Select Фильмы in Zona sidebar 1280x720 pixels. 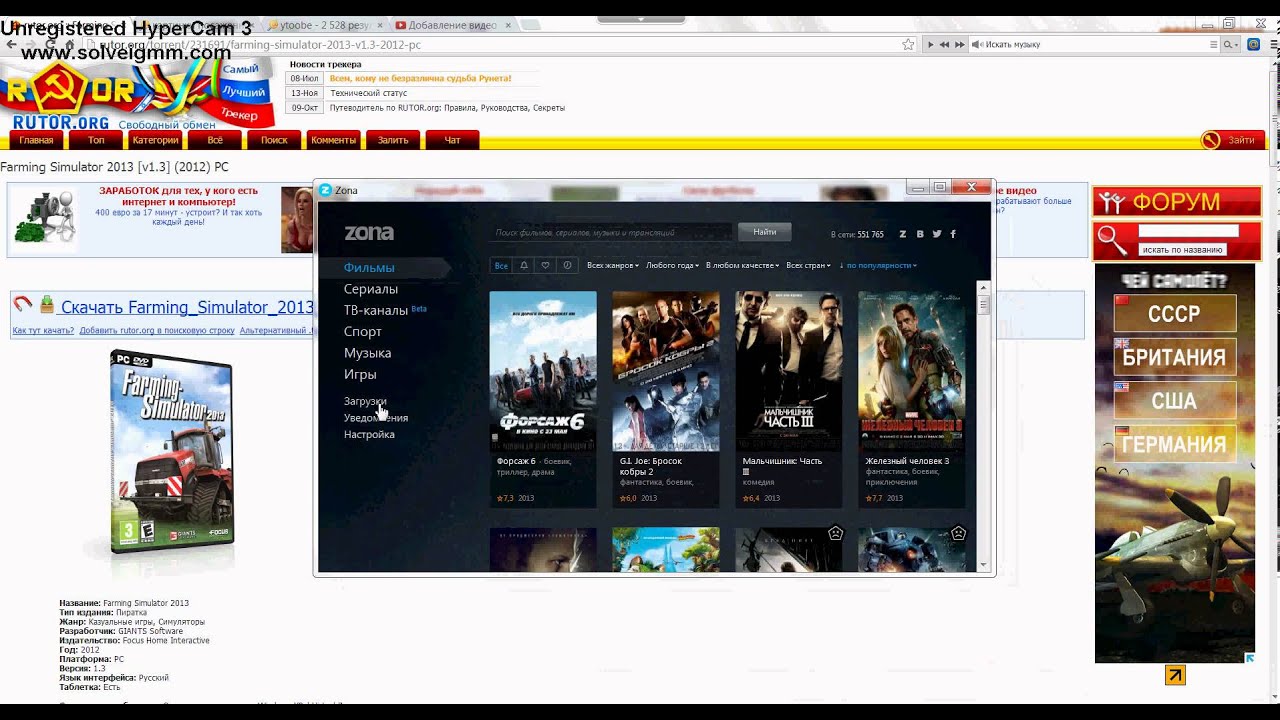click(x=369, y=267)
